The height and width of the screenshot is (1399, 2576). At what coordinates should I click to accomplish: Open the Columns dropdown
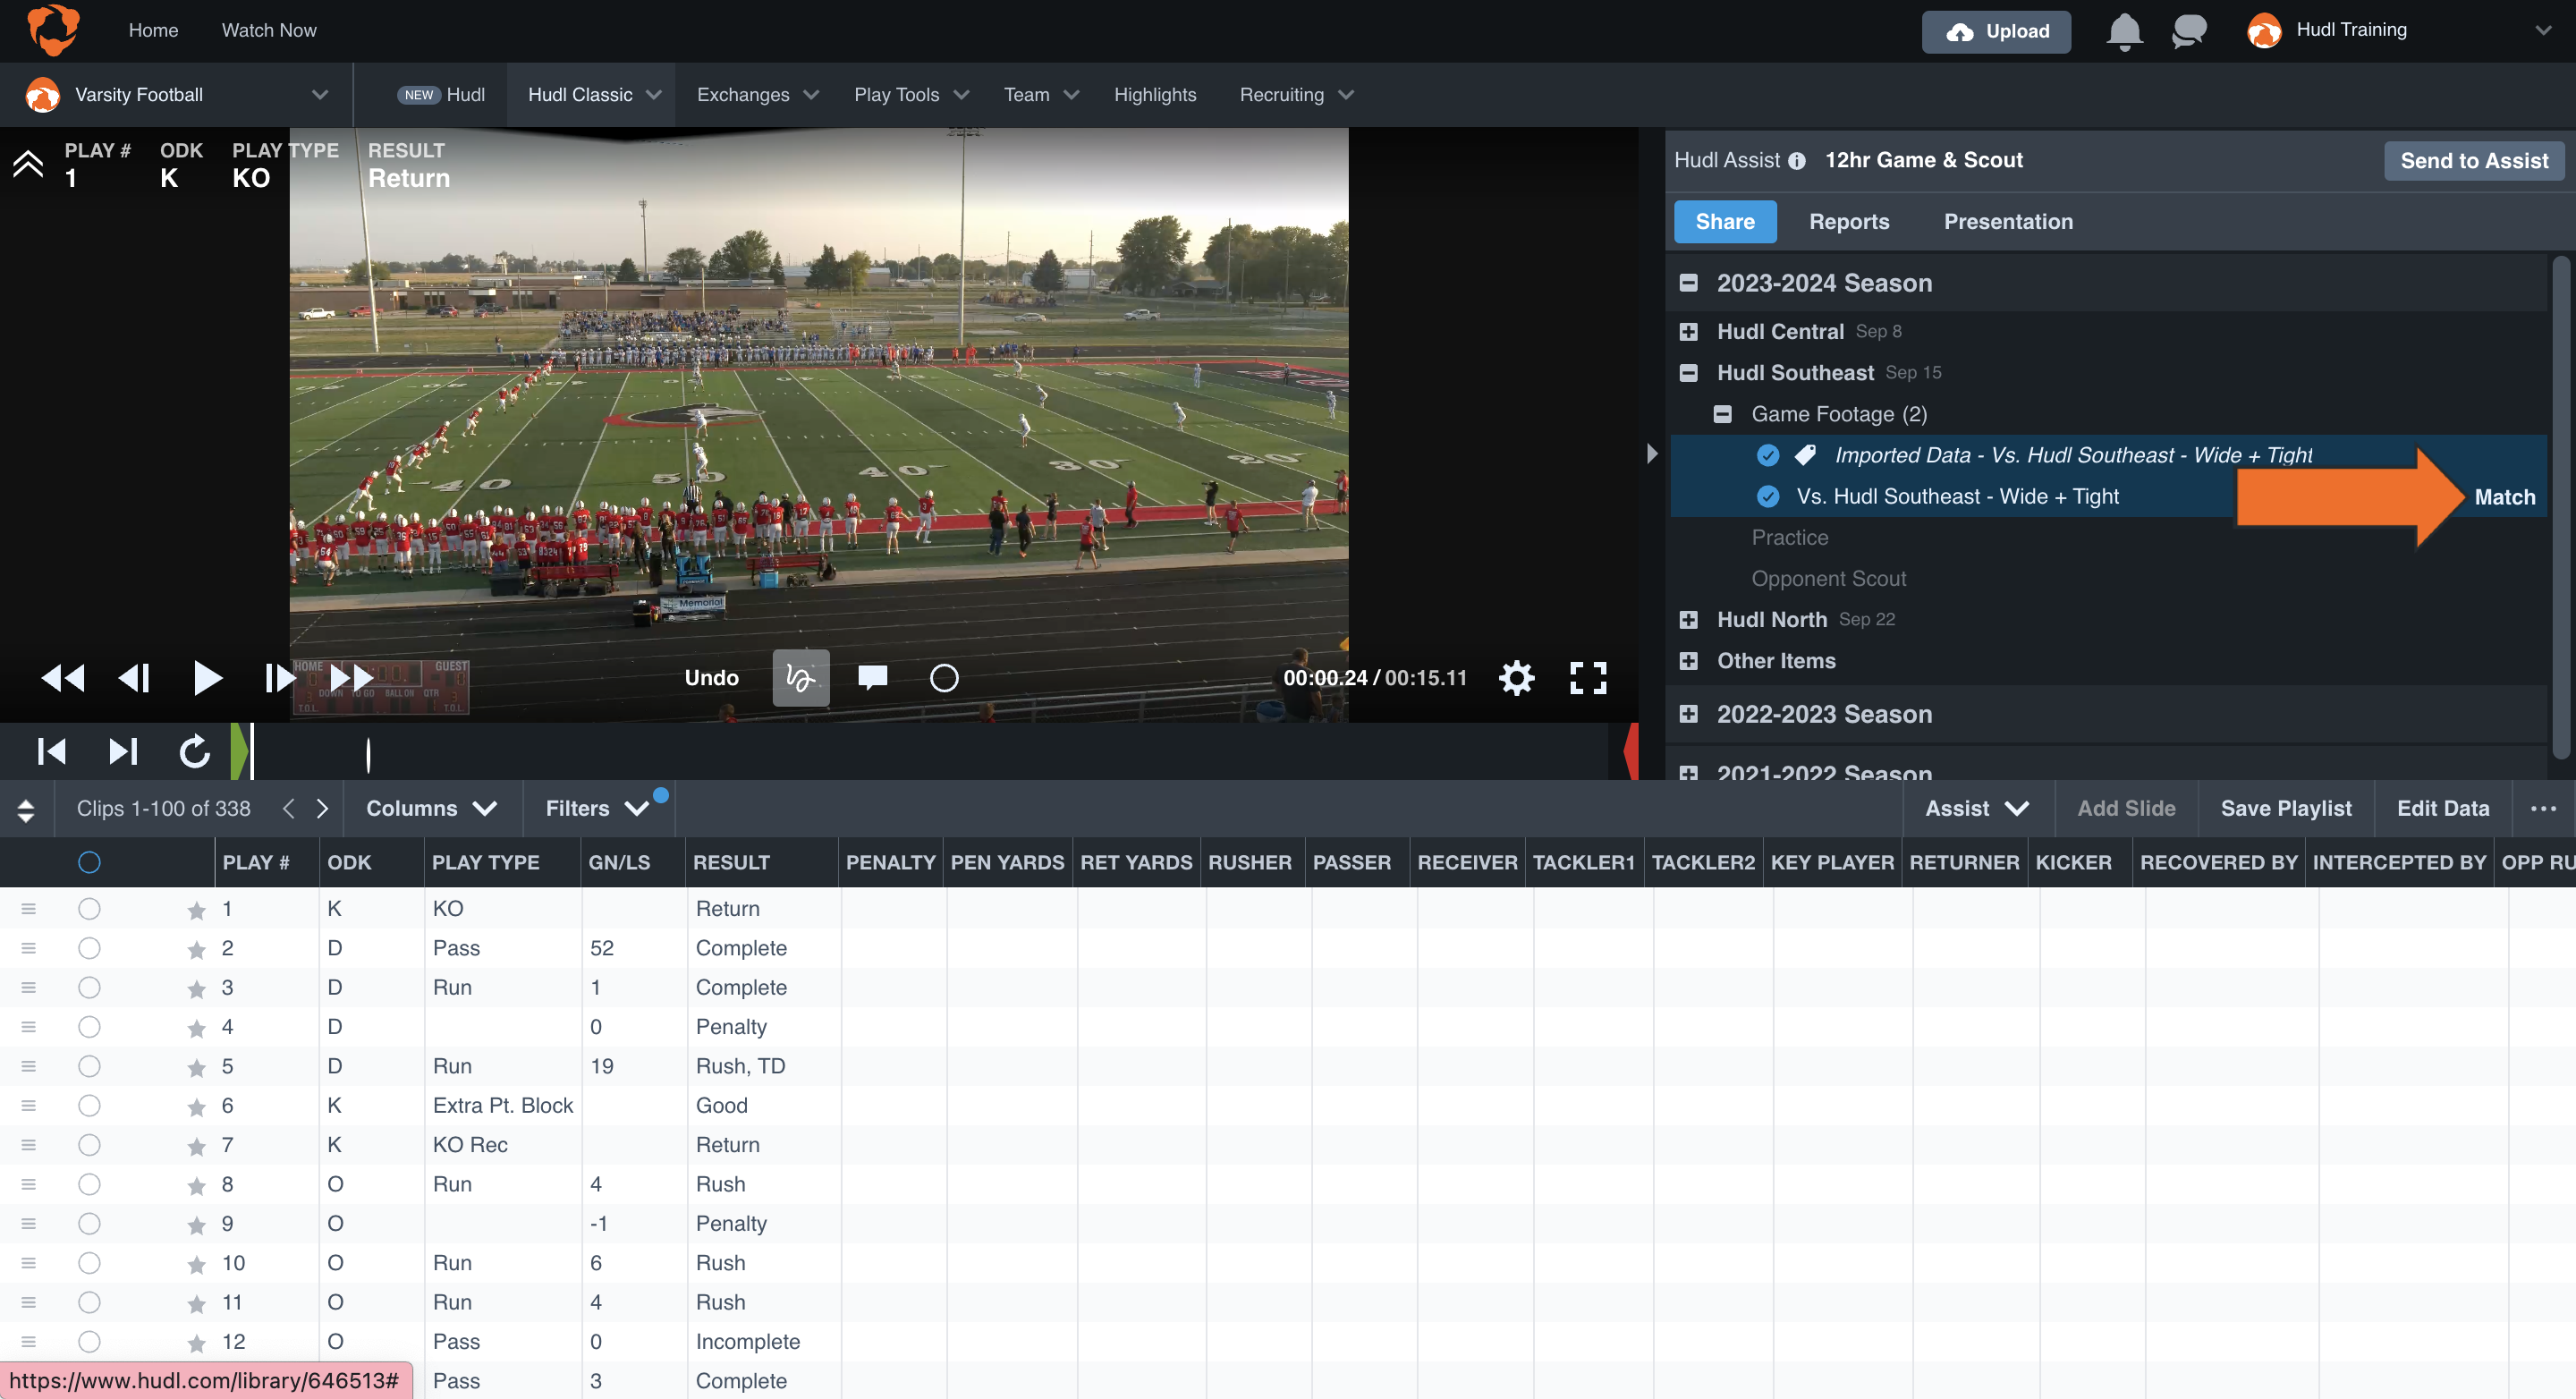pyautogui.click(x=432, y=808)
